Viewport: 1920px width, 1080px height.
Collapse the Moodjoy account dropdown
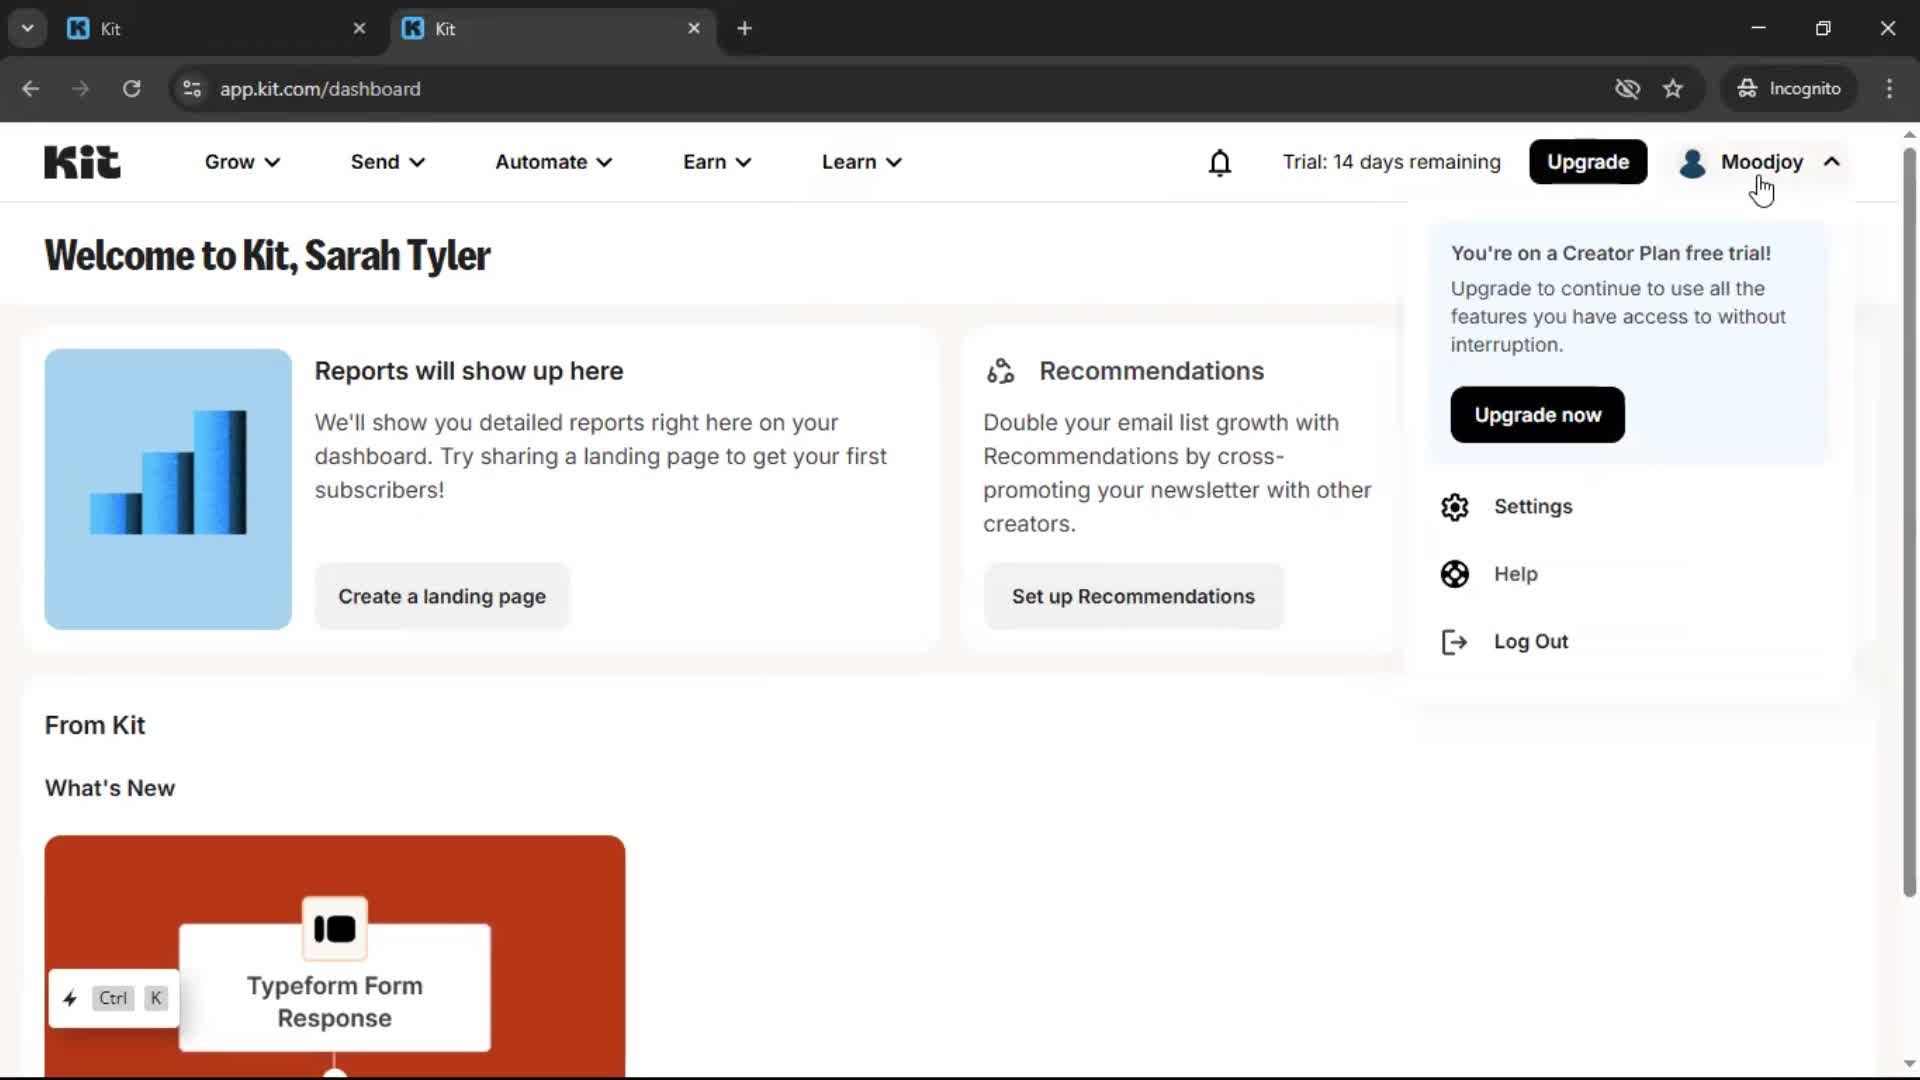1832,162
